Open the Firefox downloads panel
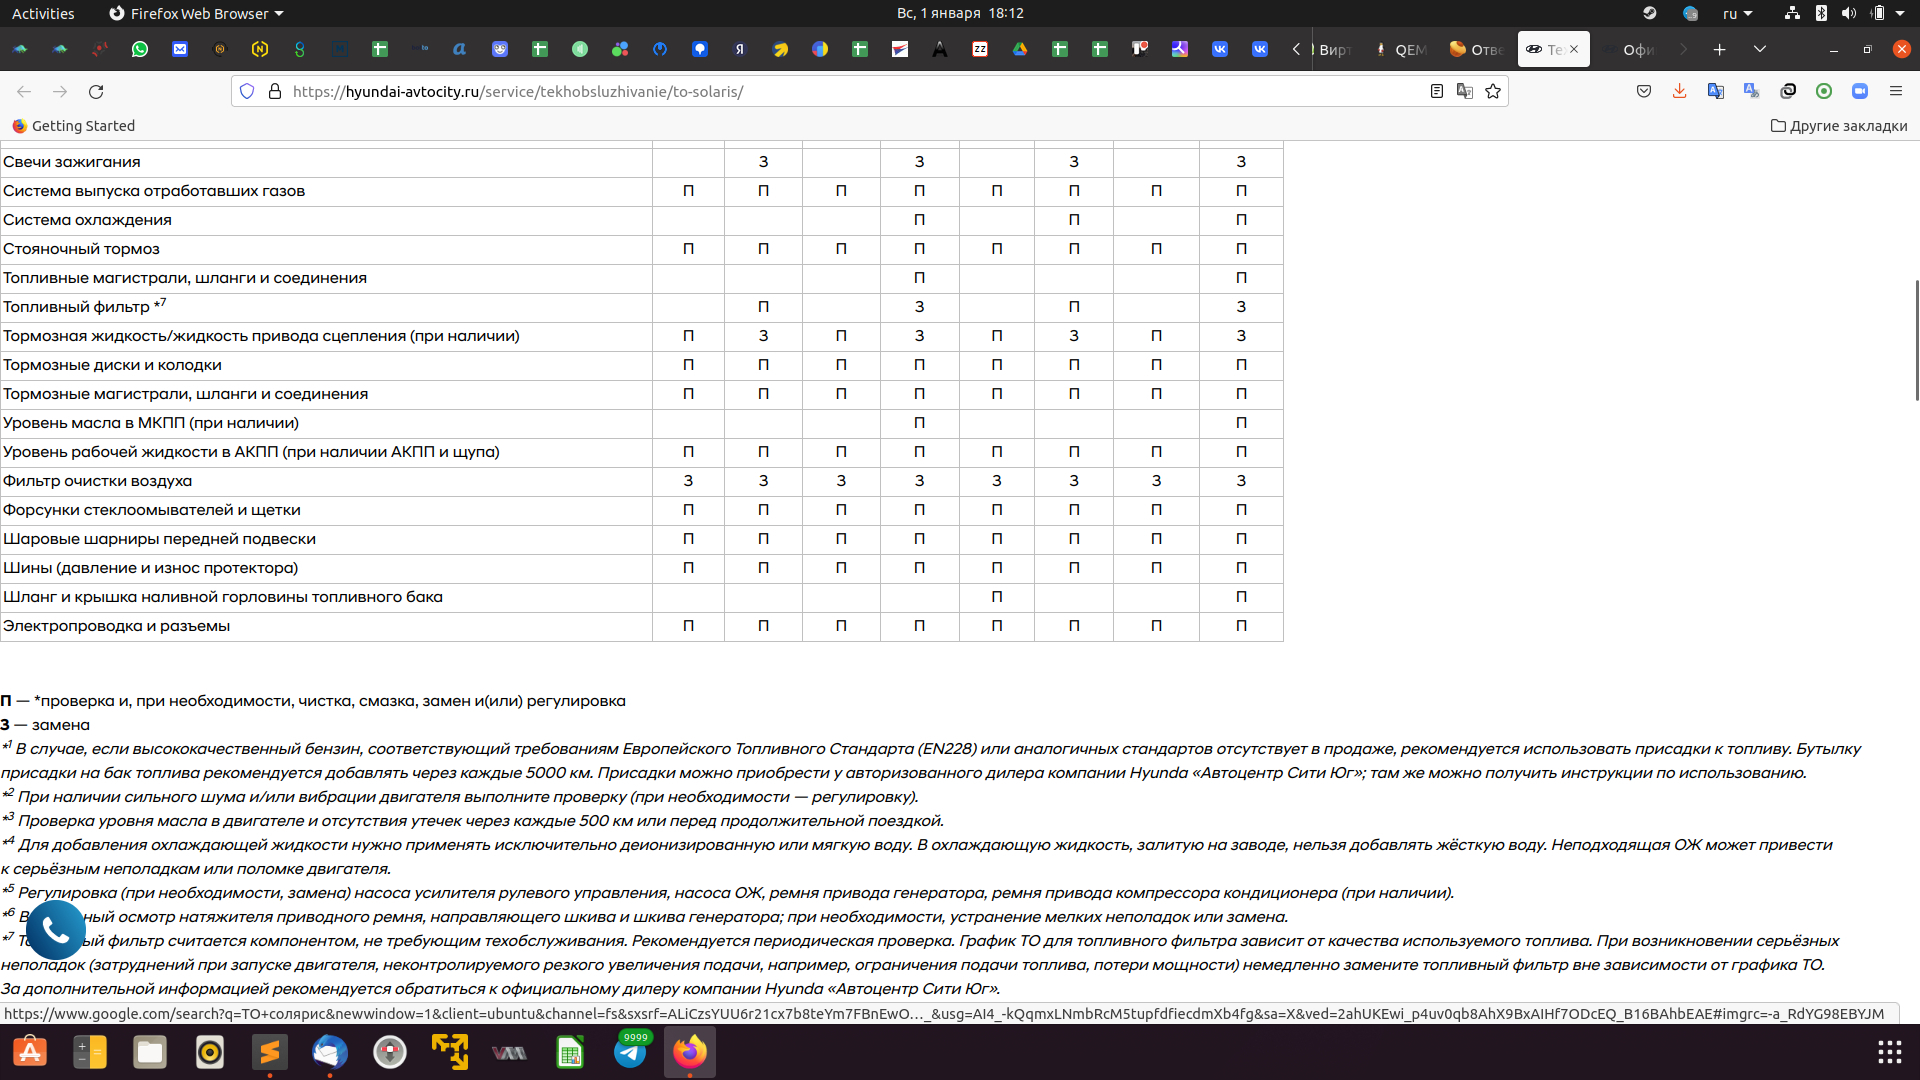Image resolution: width=1920 pixels, height=1080 pixels. [1679, 91]
